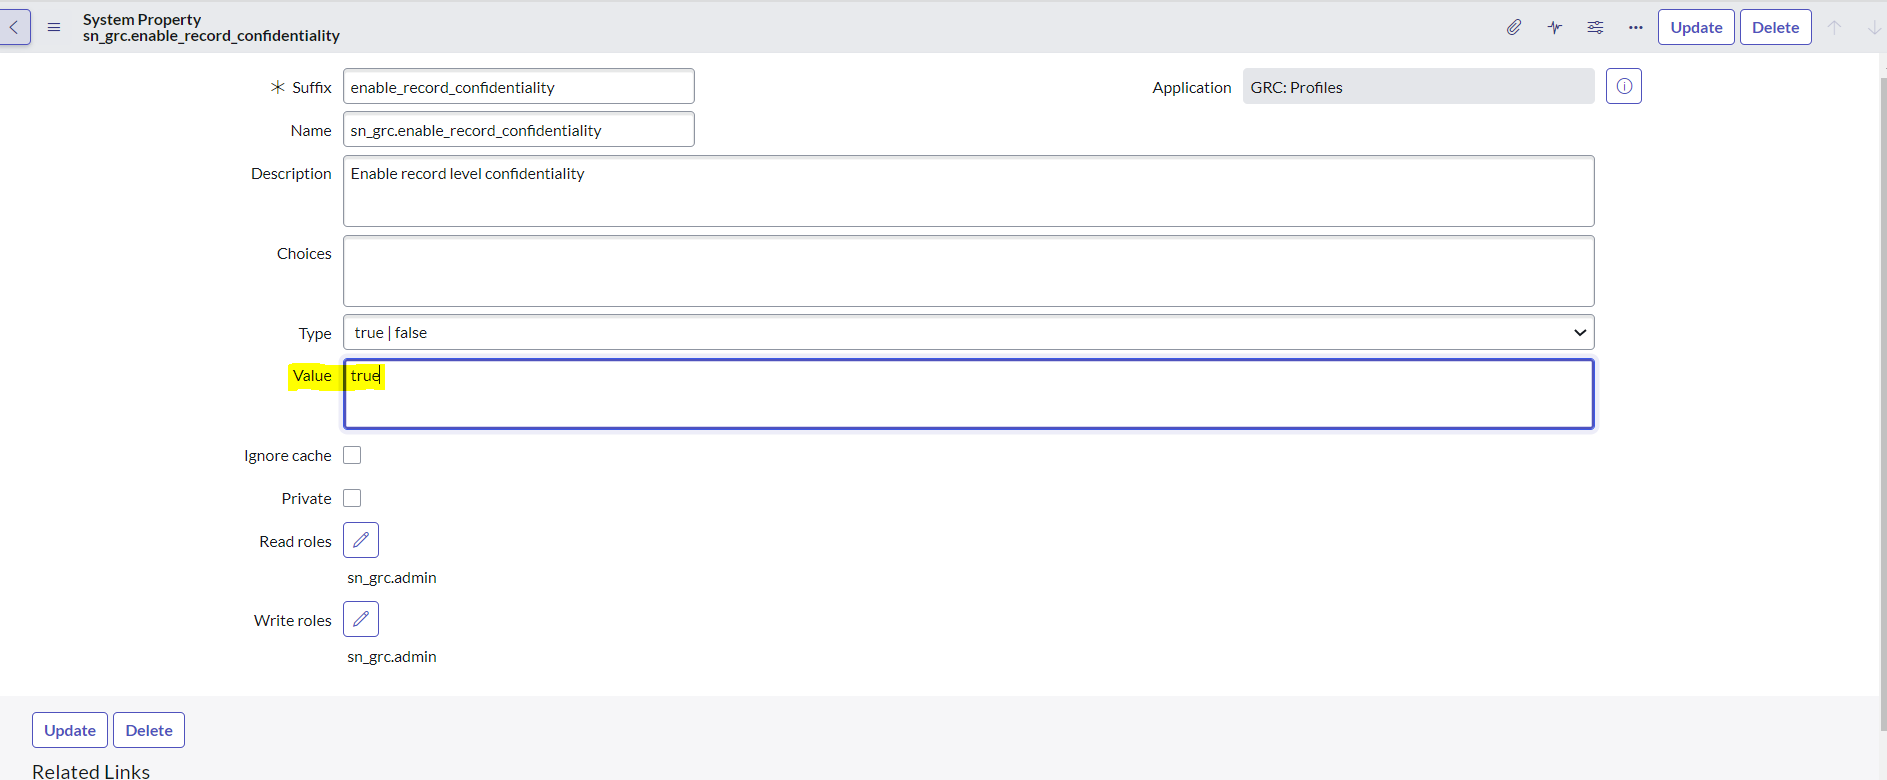Go to next record with down arrow
This screenshot has height=780, width=1887.
point(1874,27)
